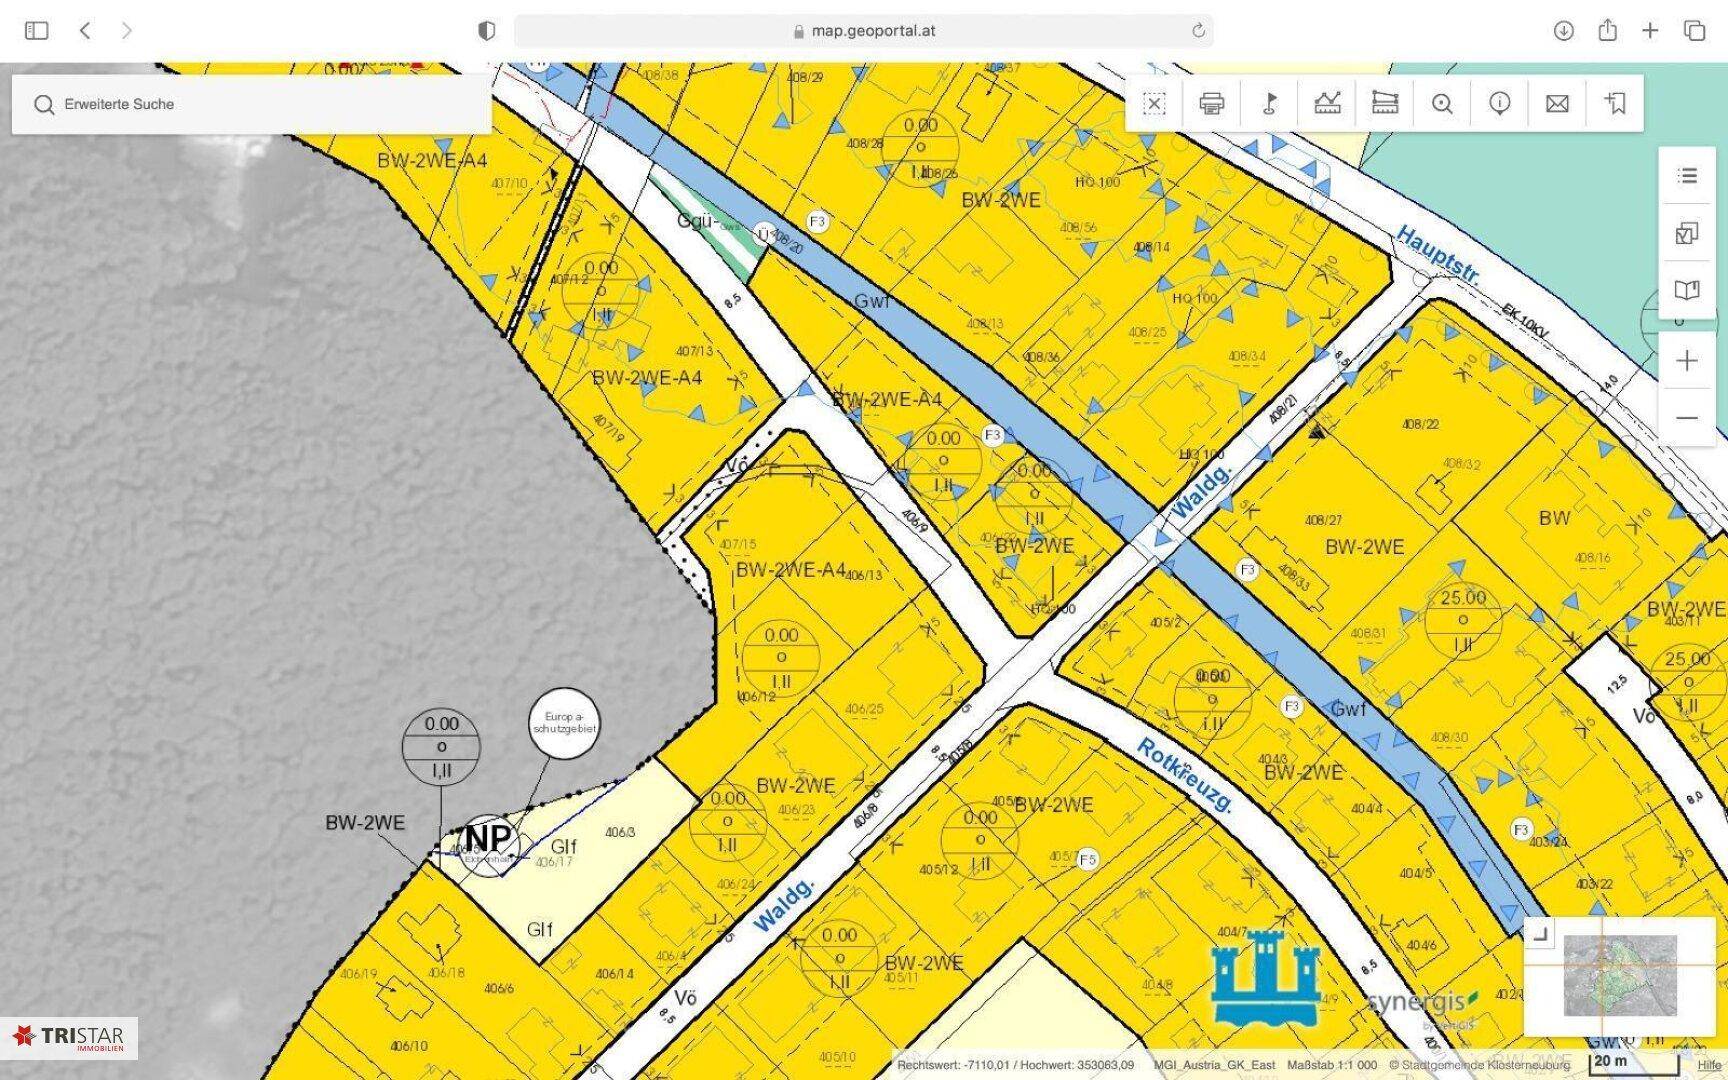The image size is (1728, 1080).
Task: Select the flag marker tool
Action: tap(1269, 103)
